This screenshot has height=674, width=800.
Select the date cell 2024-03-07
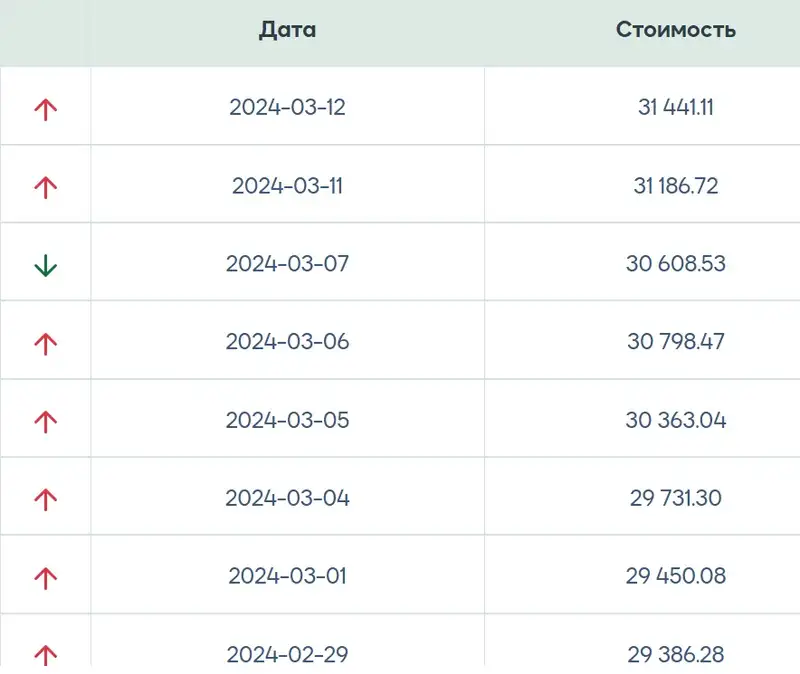tap(287, 264)
